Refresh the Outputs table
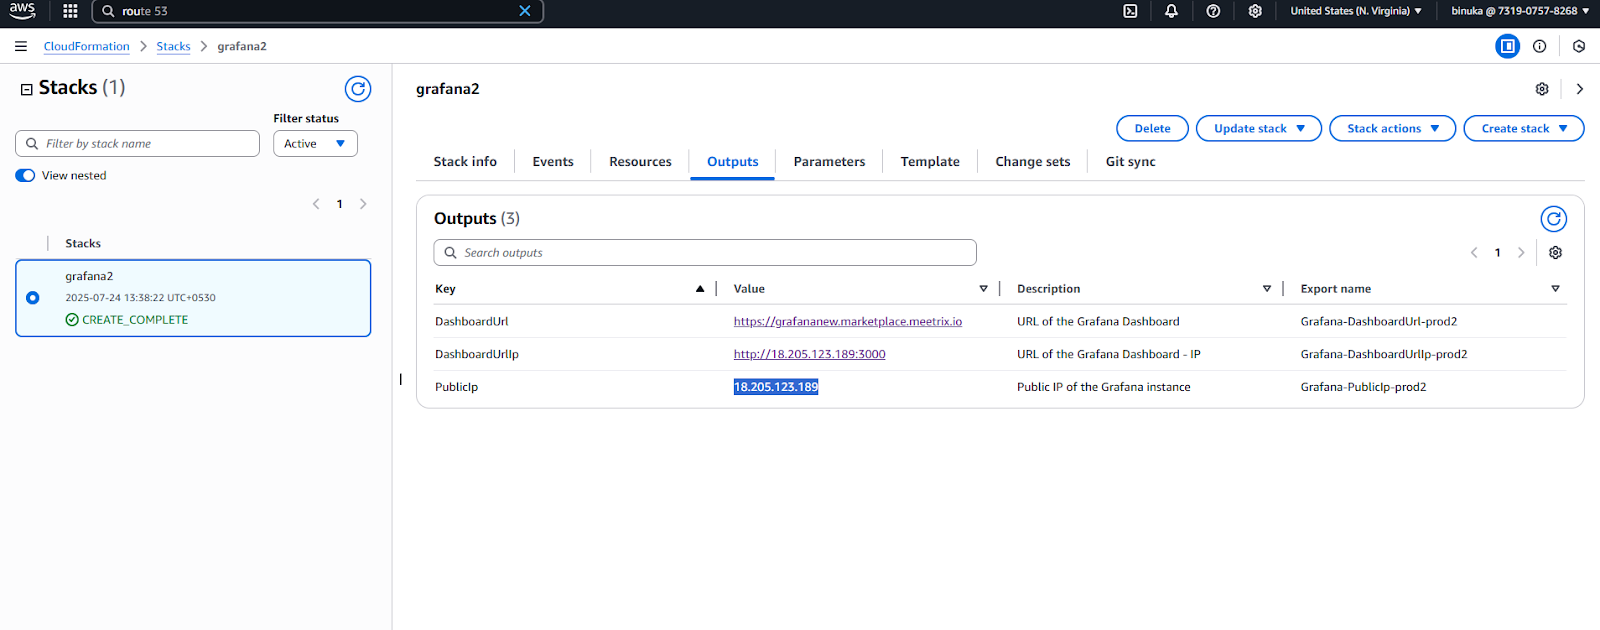The height and width of the screenshot is (630, 1600). [1554, 219]
